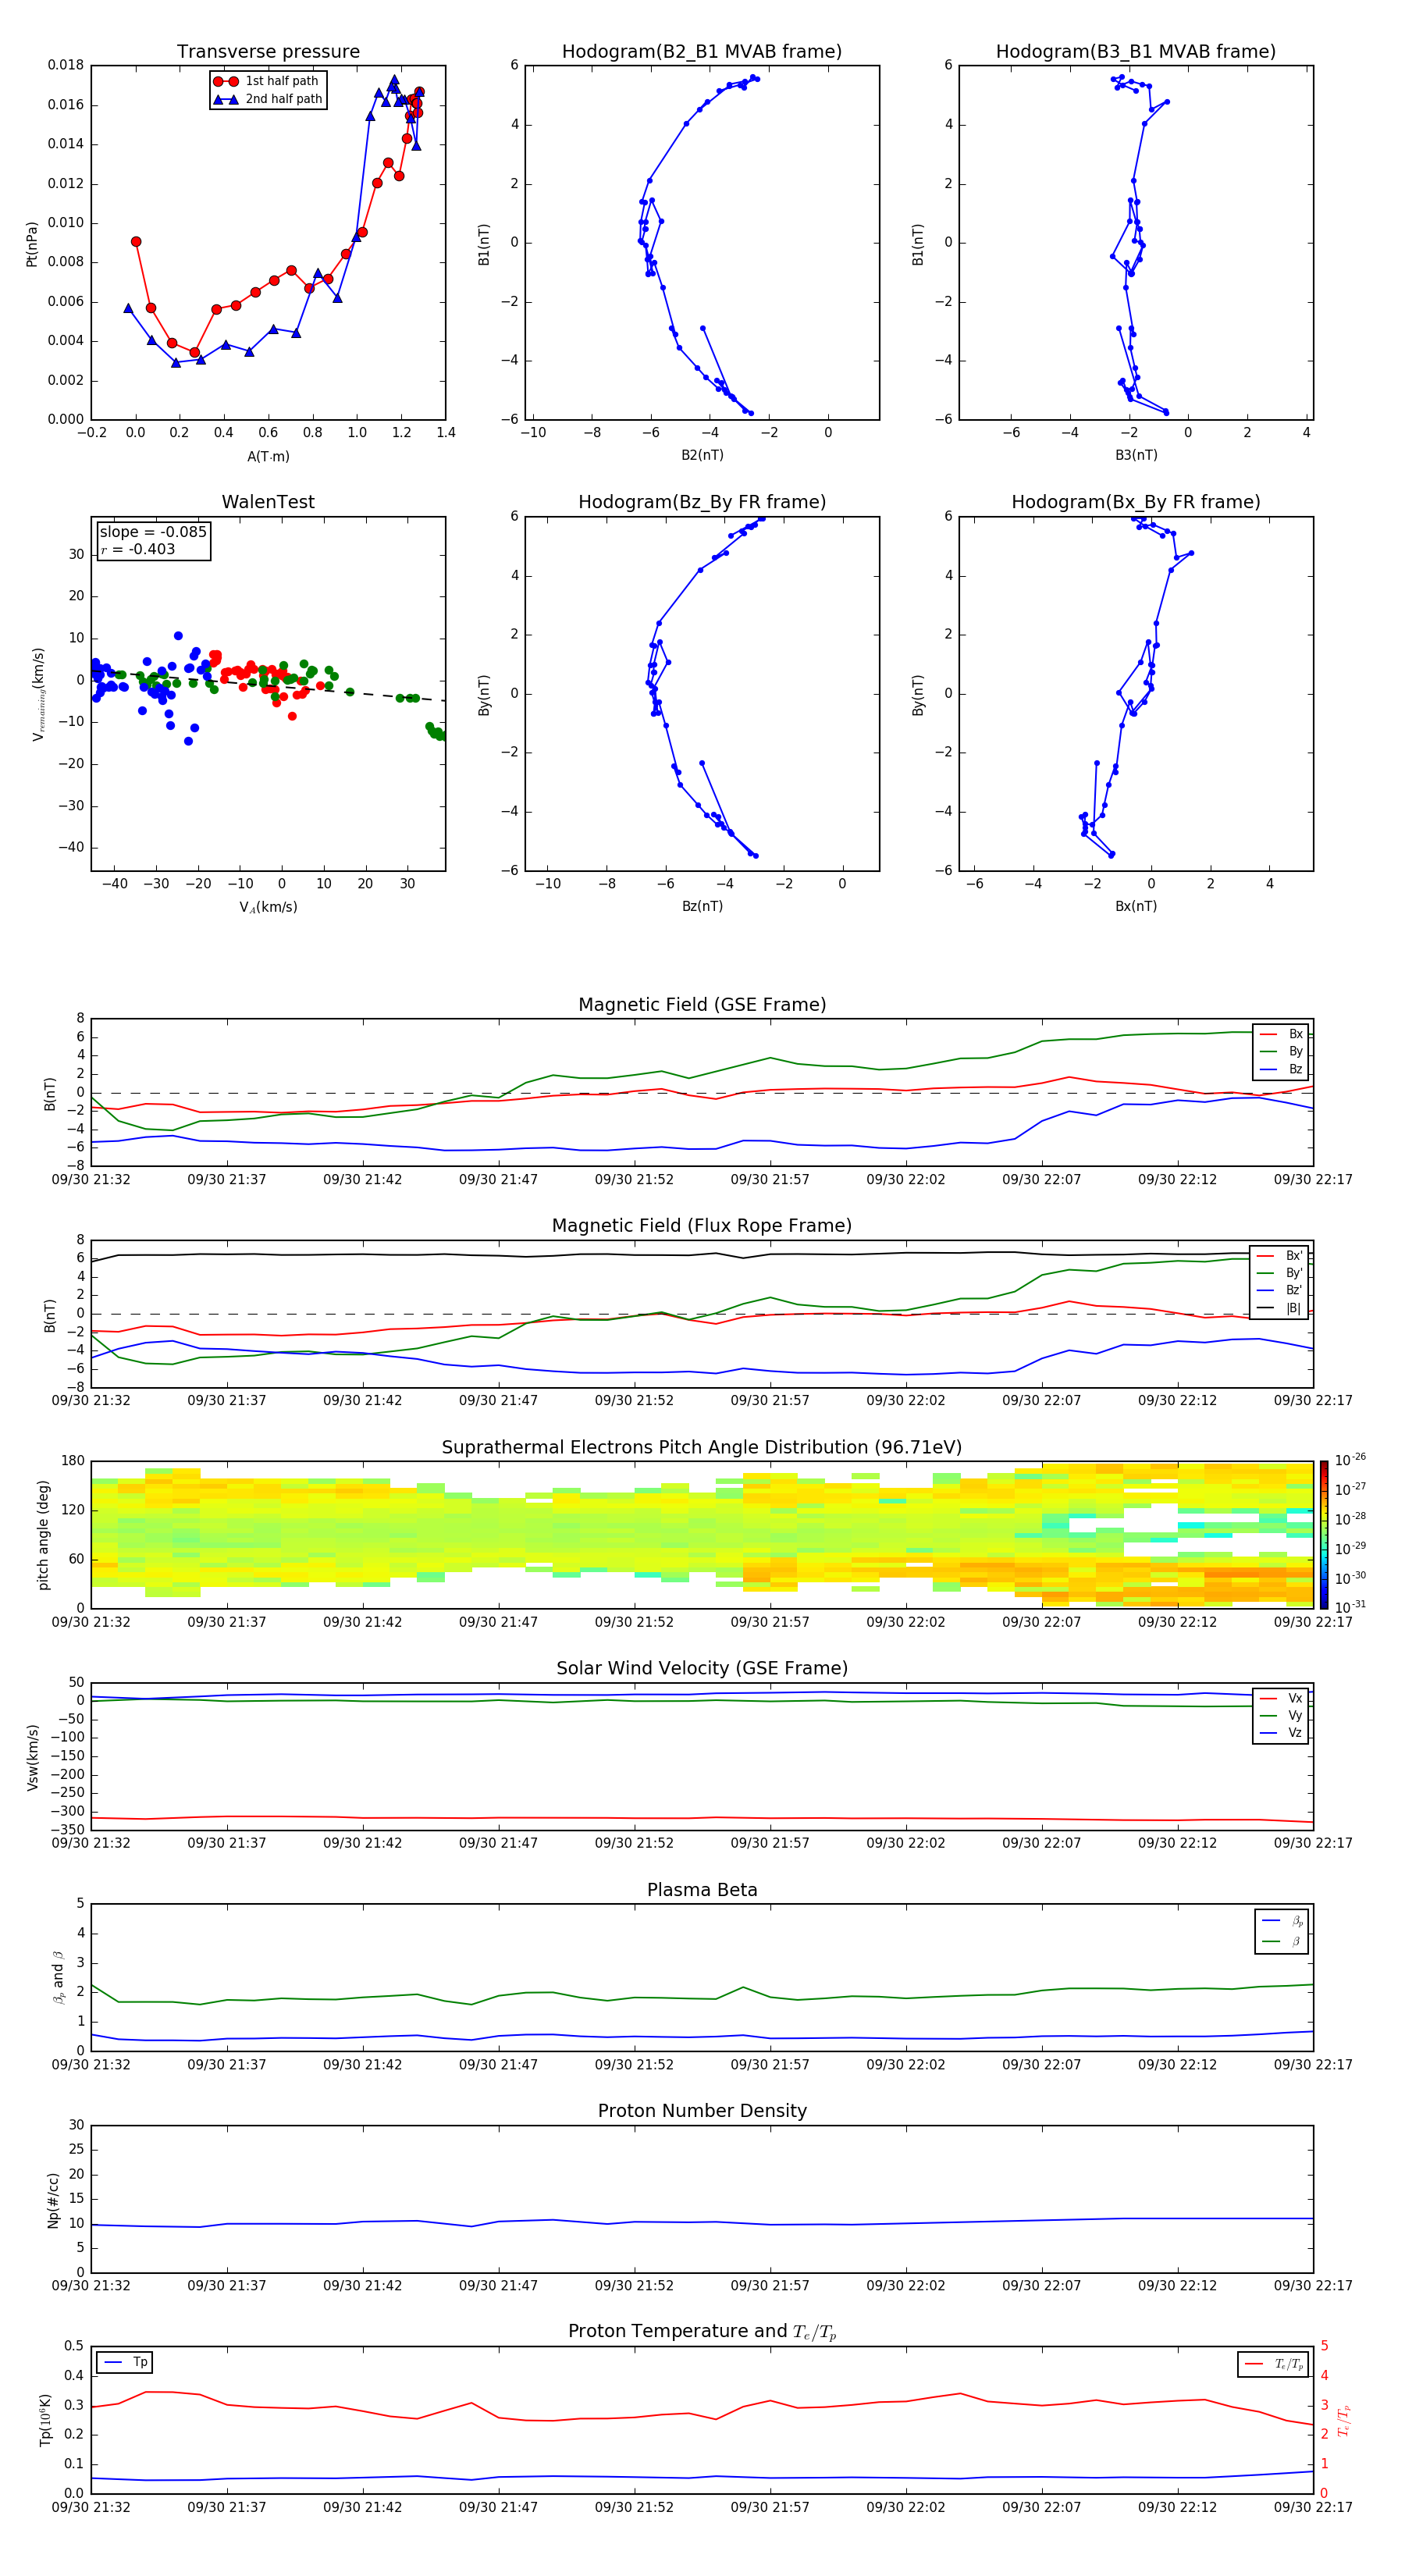Select "By'" in Flux Rope legend
The width and height of the screenshot is (1405, 2576).
pyautogui.click(x=1280, y=1274)
